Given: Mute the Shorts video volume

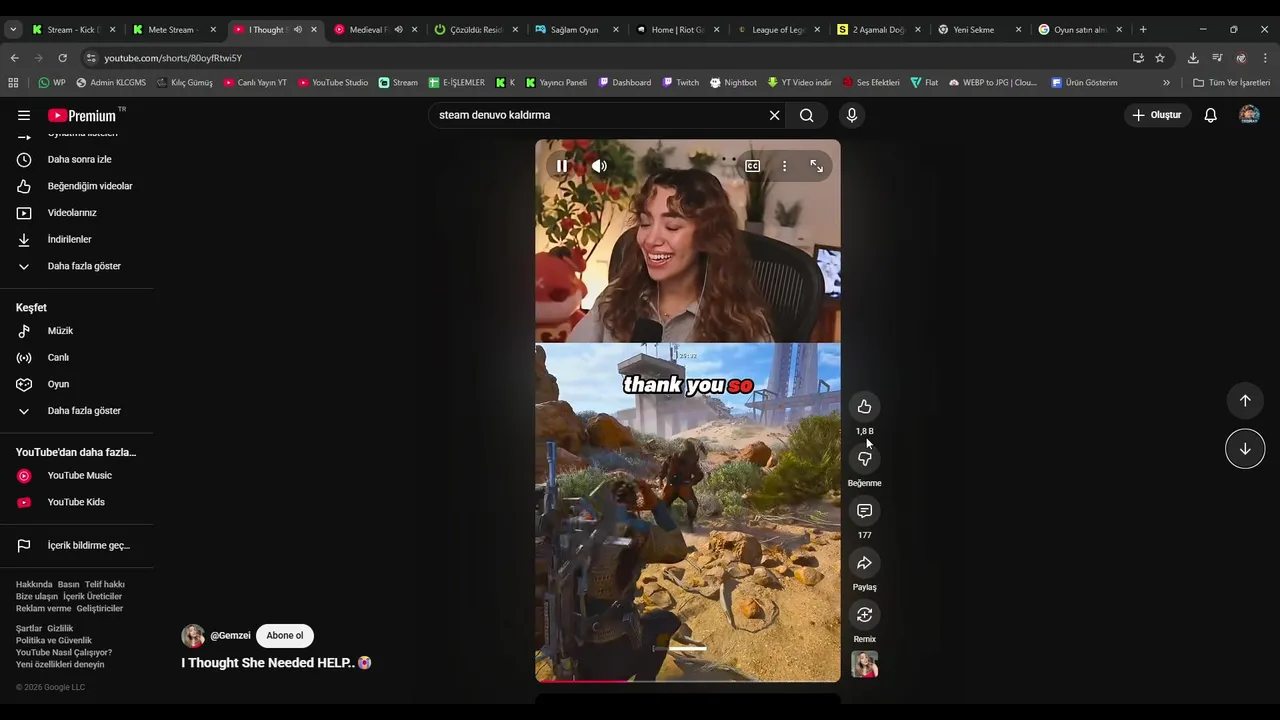Looking at the screenshot, I should (x=599, y=166).
